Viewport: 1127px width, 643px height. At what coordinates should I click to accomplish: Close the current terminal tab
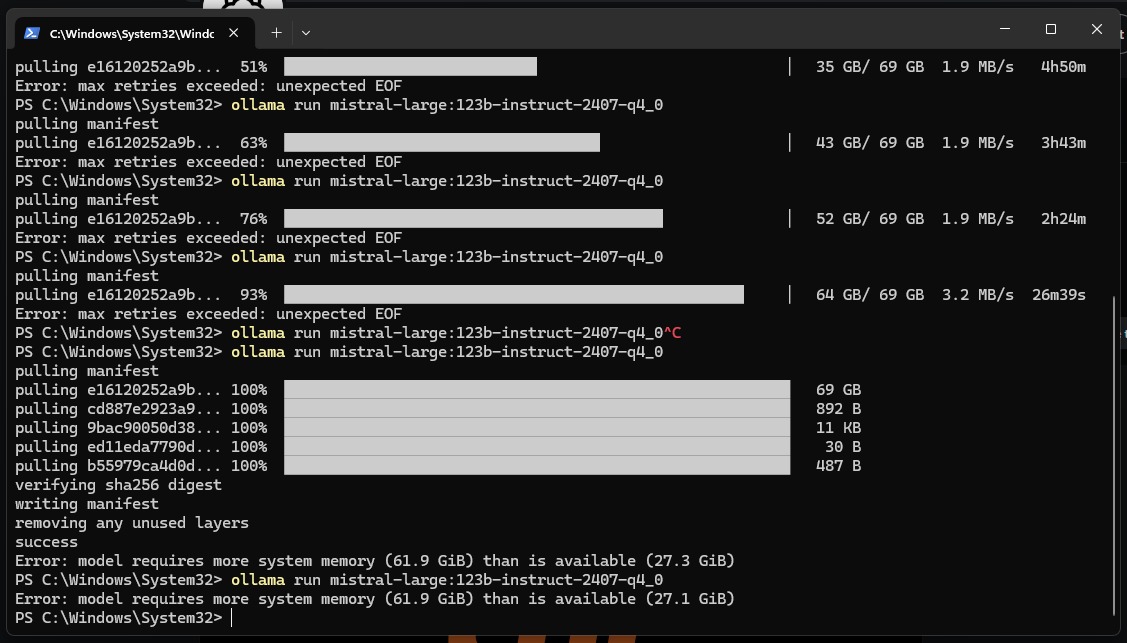tap(233, 32)
